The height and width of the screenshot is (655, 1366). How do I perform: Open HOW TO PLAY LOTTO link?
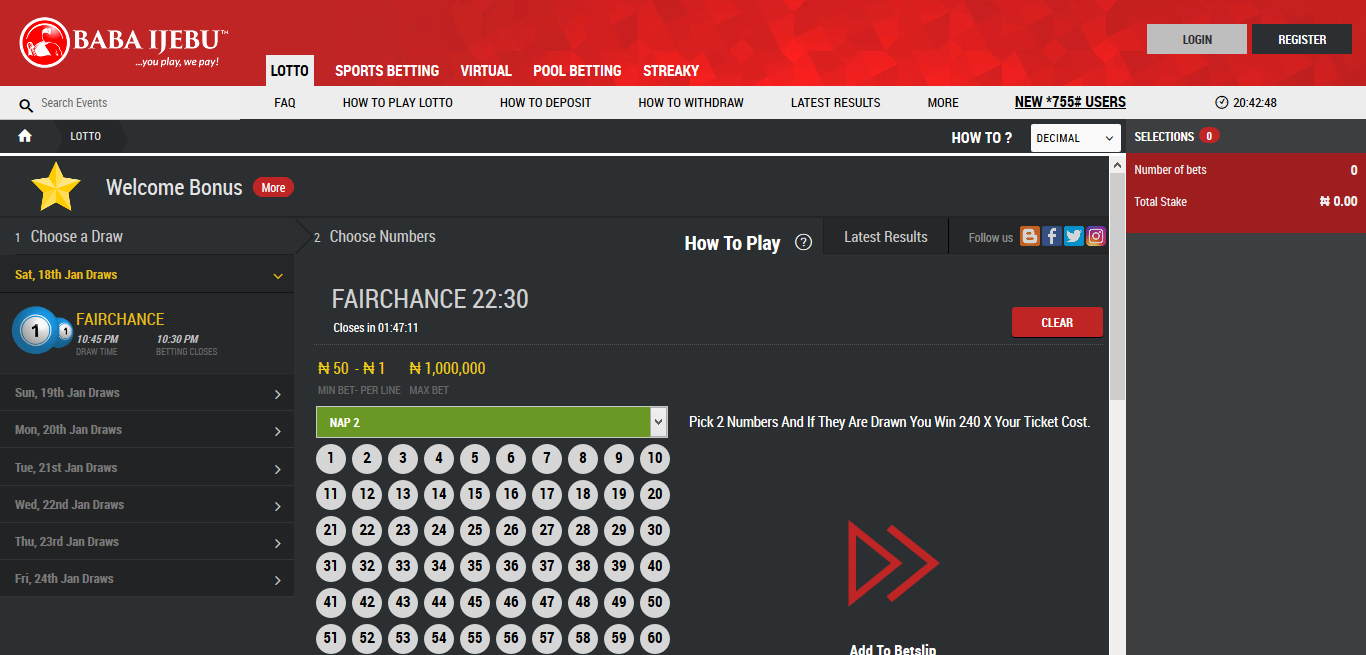[398, 102]
